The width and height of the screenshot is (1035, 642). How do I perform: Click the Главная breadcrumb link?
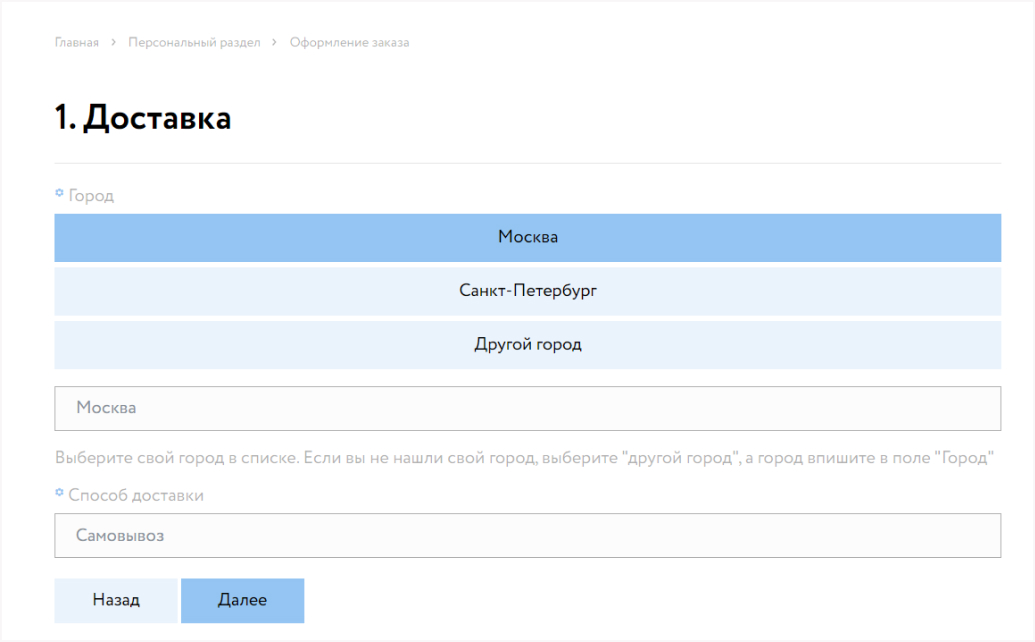click(x=77, y=43)
